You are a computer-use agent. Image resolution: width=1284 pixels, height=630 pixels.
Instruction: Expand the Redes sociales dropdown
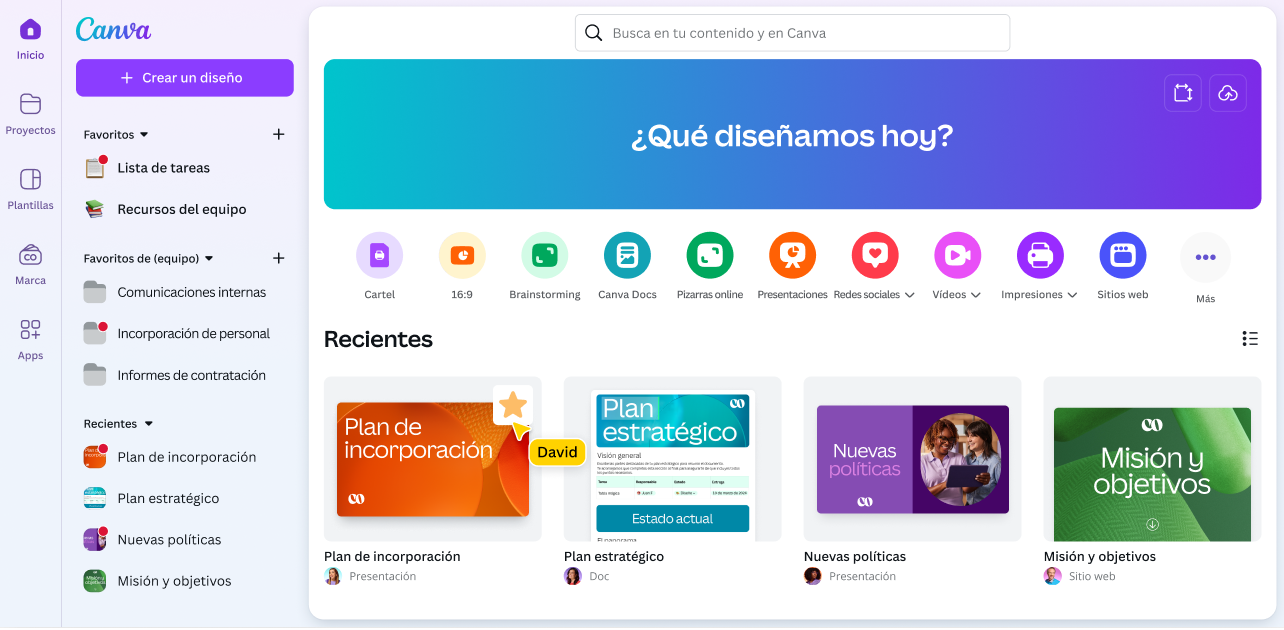coord(909,295)
